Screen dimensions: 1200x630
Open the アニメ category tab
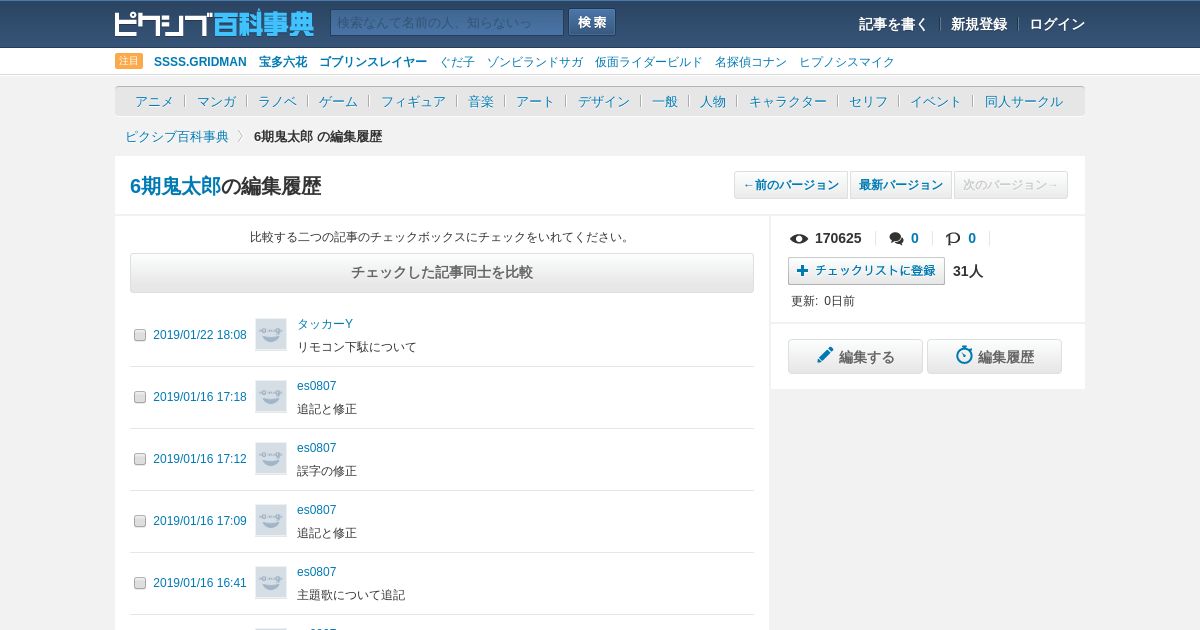coord(154,101)
